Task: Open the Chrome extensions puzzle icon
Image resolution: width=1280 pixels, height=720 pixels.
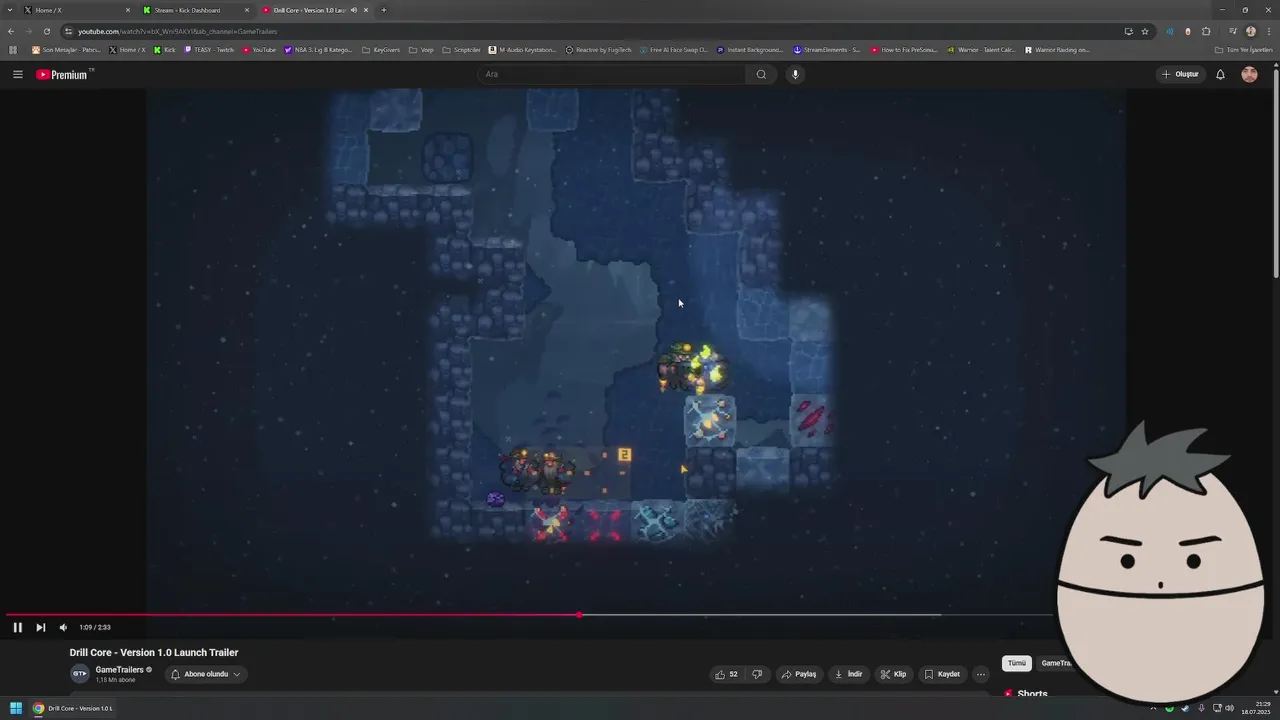Action: [x=1206, y=31]
